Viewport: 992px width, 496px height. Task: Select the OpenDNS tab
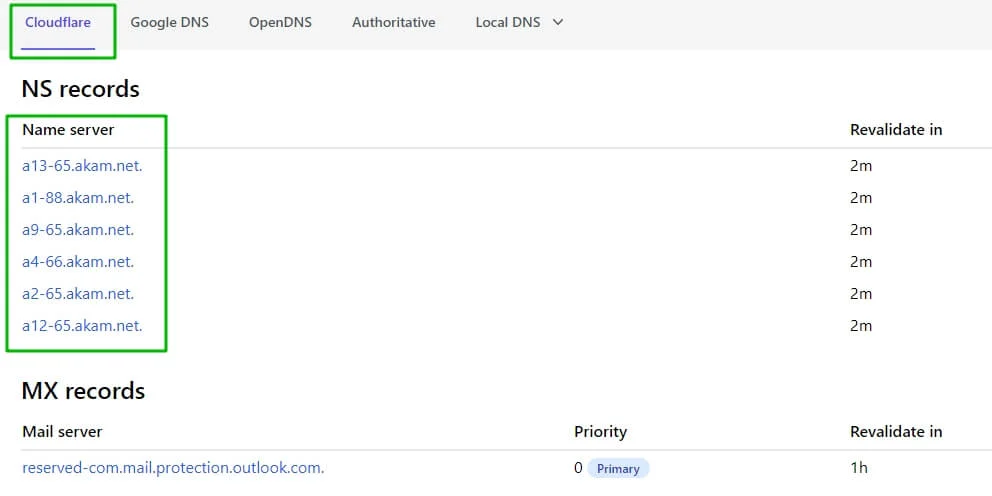[x=280, y=23]
